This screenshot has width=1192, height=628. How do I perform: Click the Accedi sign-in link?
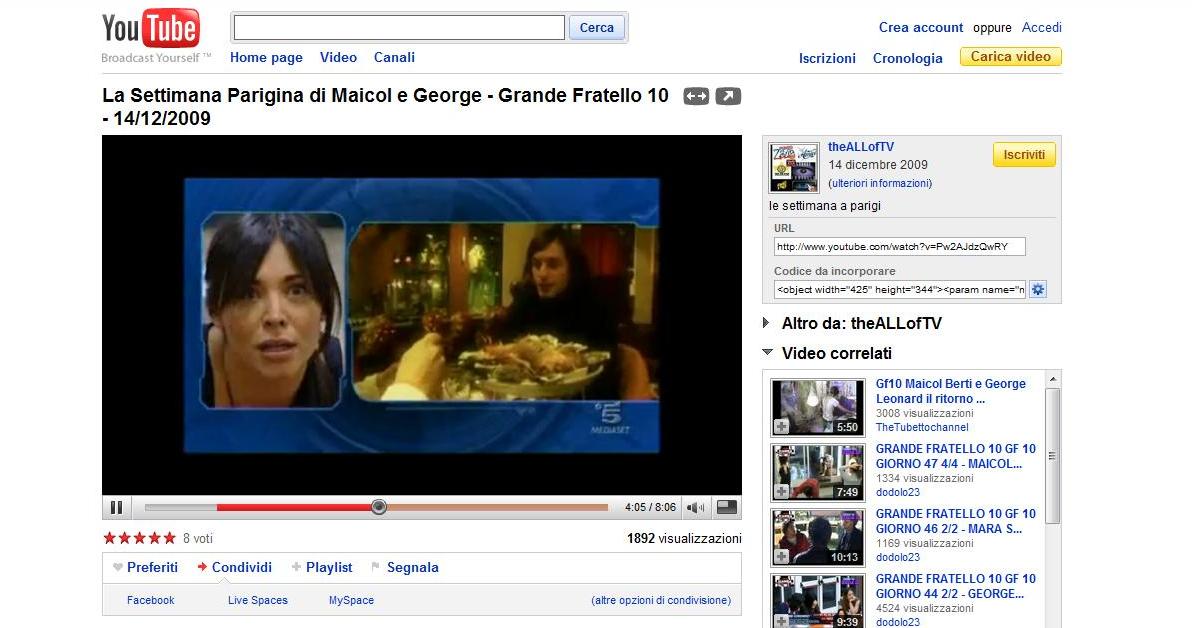click(x=1041, y=27)
